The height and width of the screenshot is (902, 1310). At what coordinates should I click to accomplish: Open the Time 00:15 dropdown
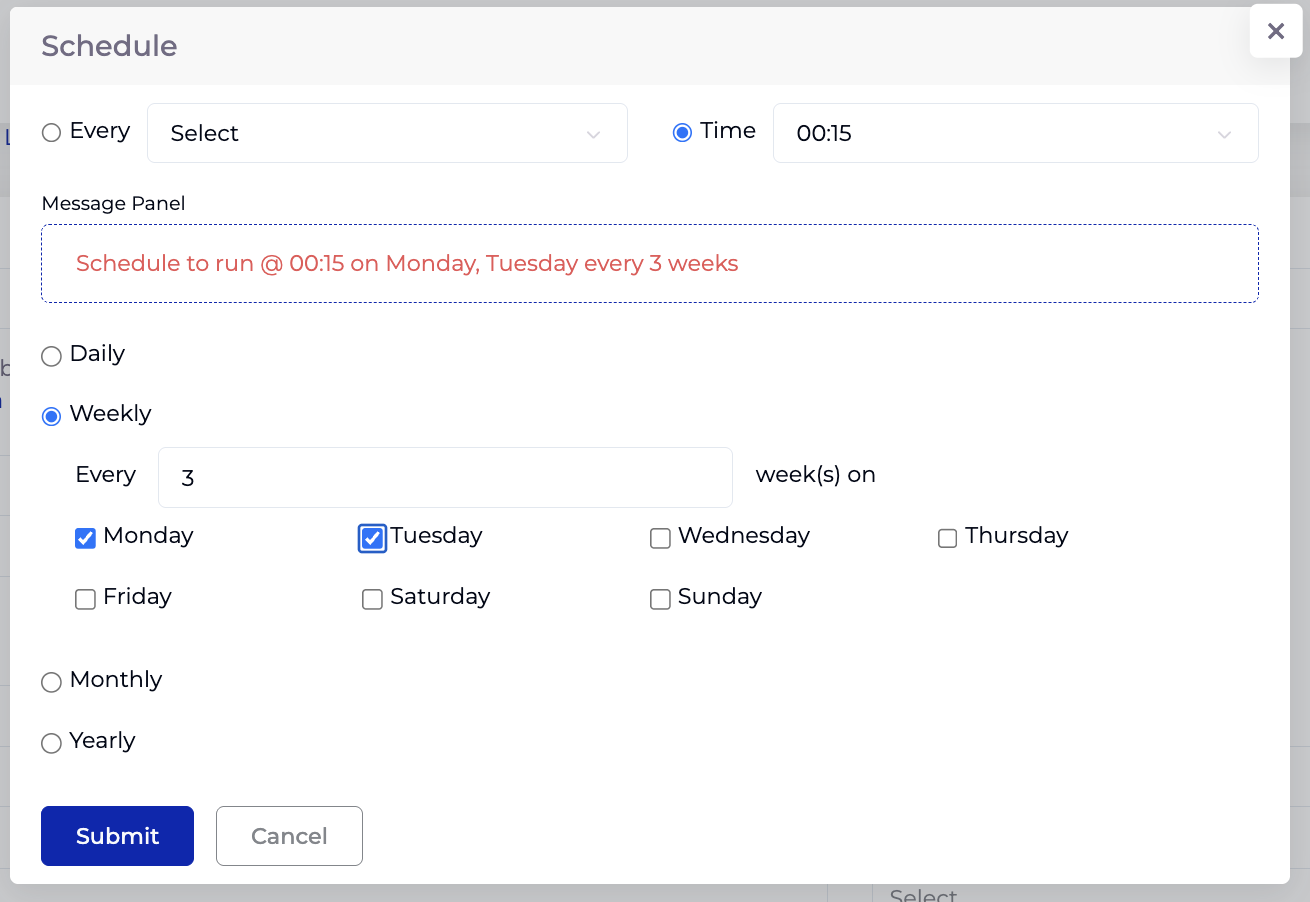click(1015, 133)
